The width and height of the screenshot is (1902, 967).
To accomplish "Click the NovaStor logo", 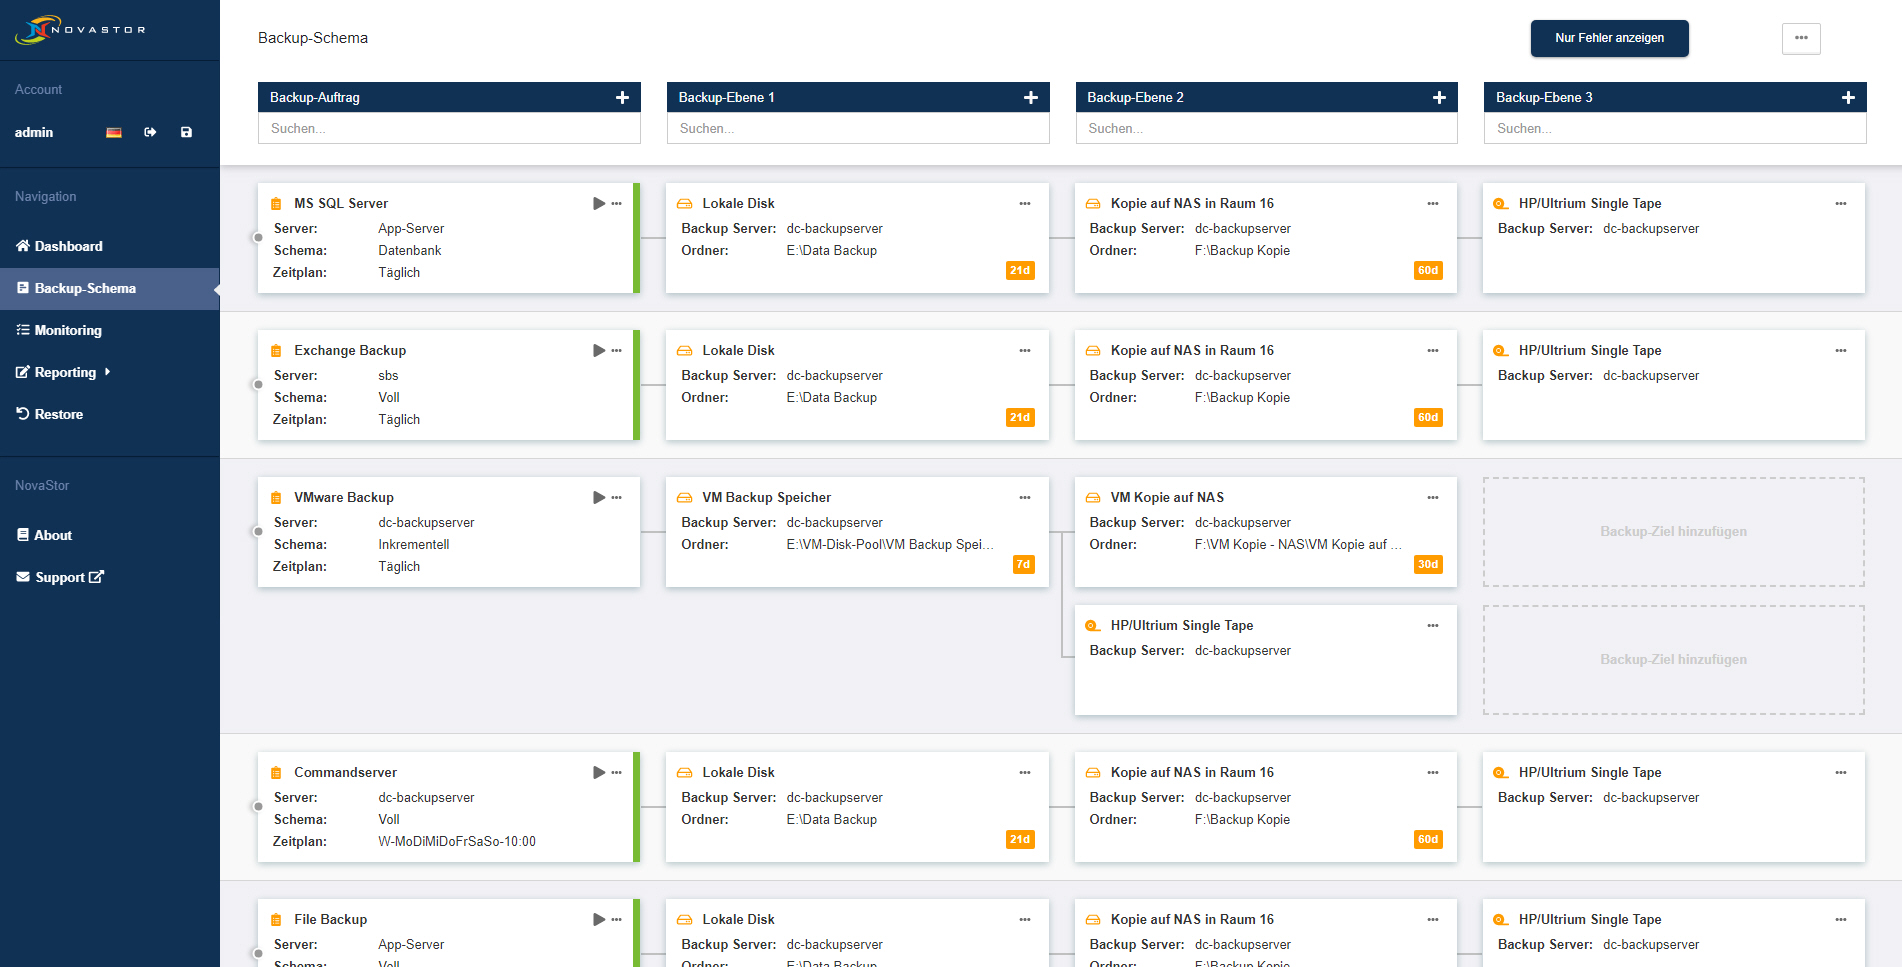I will coord(80,30).
